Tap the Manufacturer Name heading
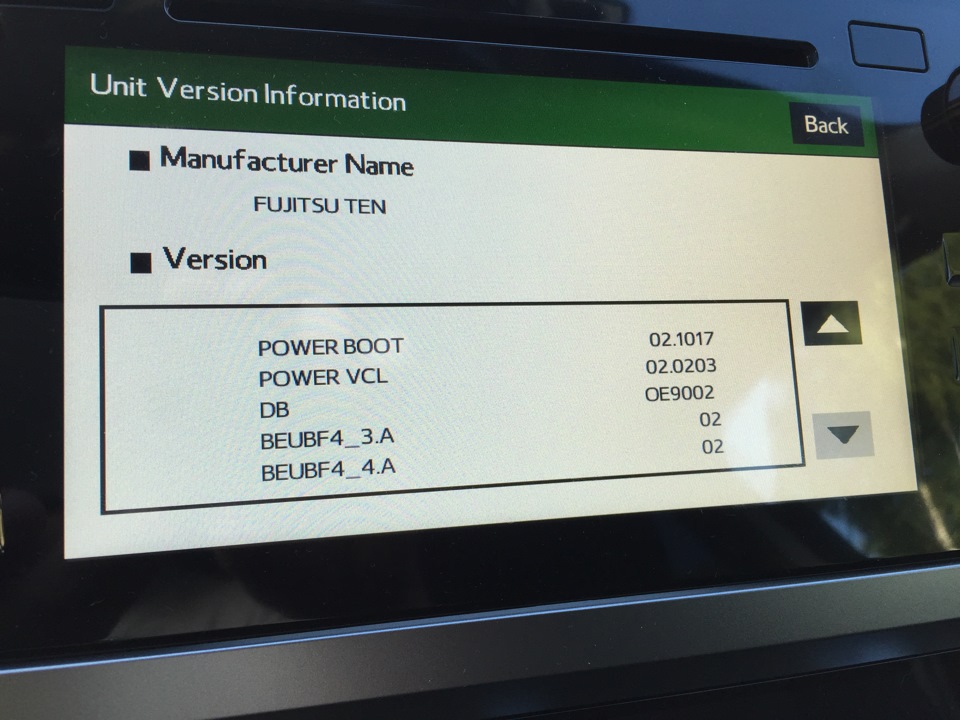 (287, 162)
